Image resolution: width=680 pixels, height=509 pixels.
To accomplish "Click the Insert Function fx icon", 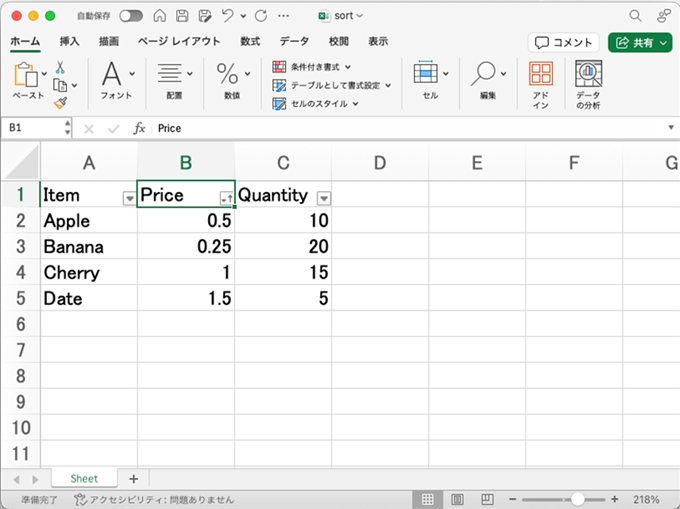I will [x=139, y=128].
